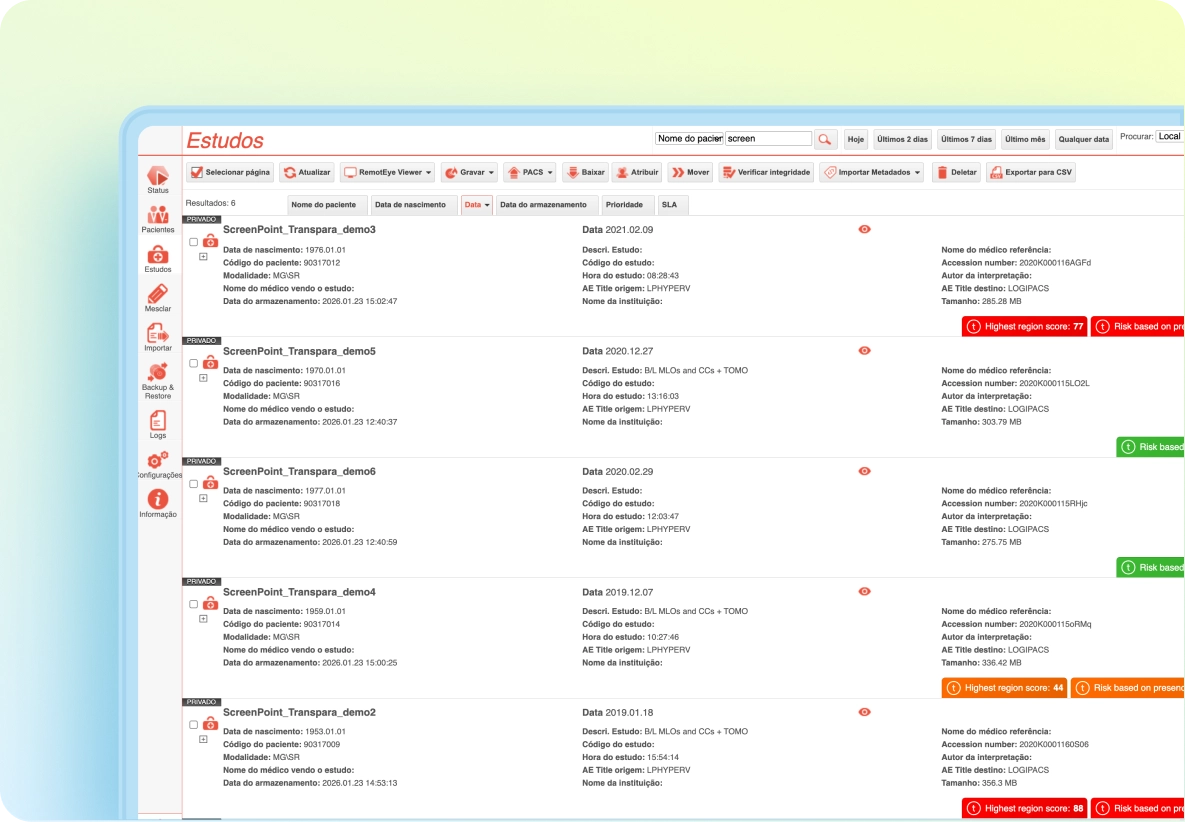Viewport: 1185px width, 822px height.
Task: Filter studies by Último mês
Action: [1026, 139]
